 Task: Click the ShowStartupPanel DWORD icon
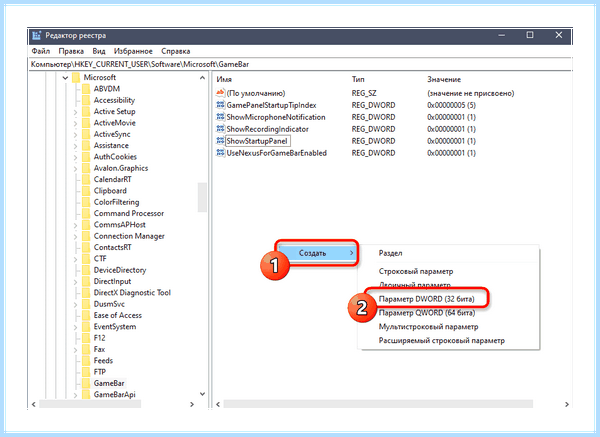coord(220,141)
